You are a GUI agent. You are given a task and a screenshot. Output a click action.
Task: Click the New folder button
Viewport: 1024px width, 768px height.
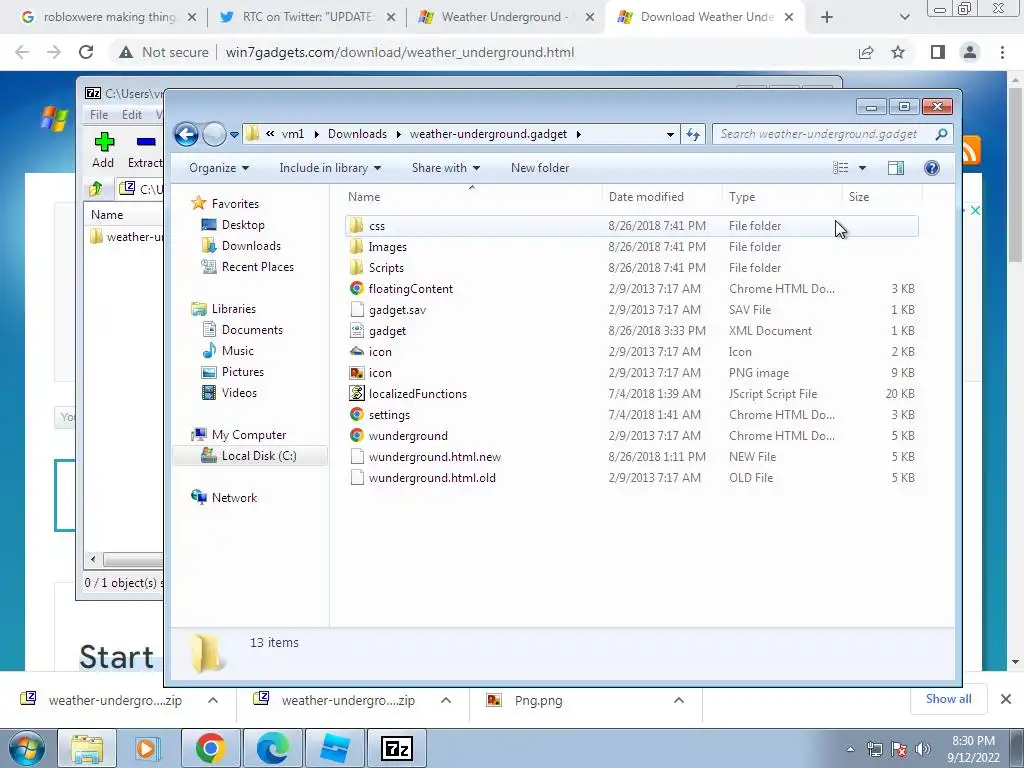[540, 168]
